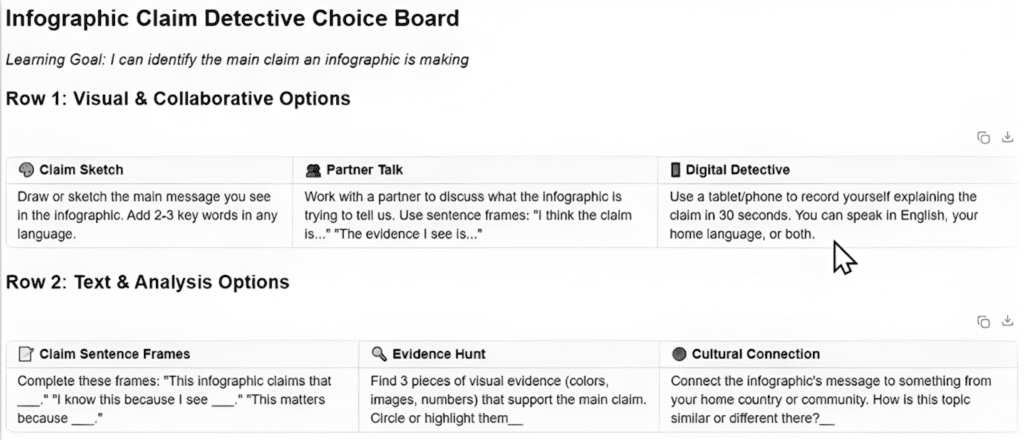The image size is (1024, 440).
Task: Download the Row 1 Visual & Collaborative table
Action: coord(1006,138)
